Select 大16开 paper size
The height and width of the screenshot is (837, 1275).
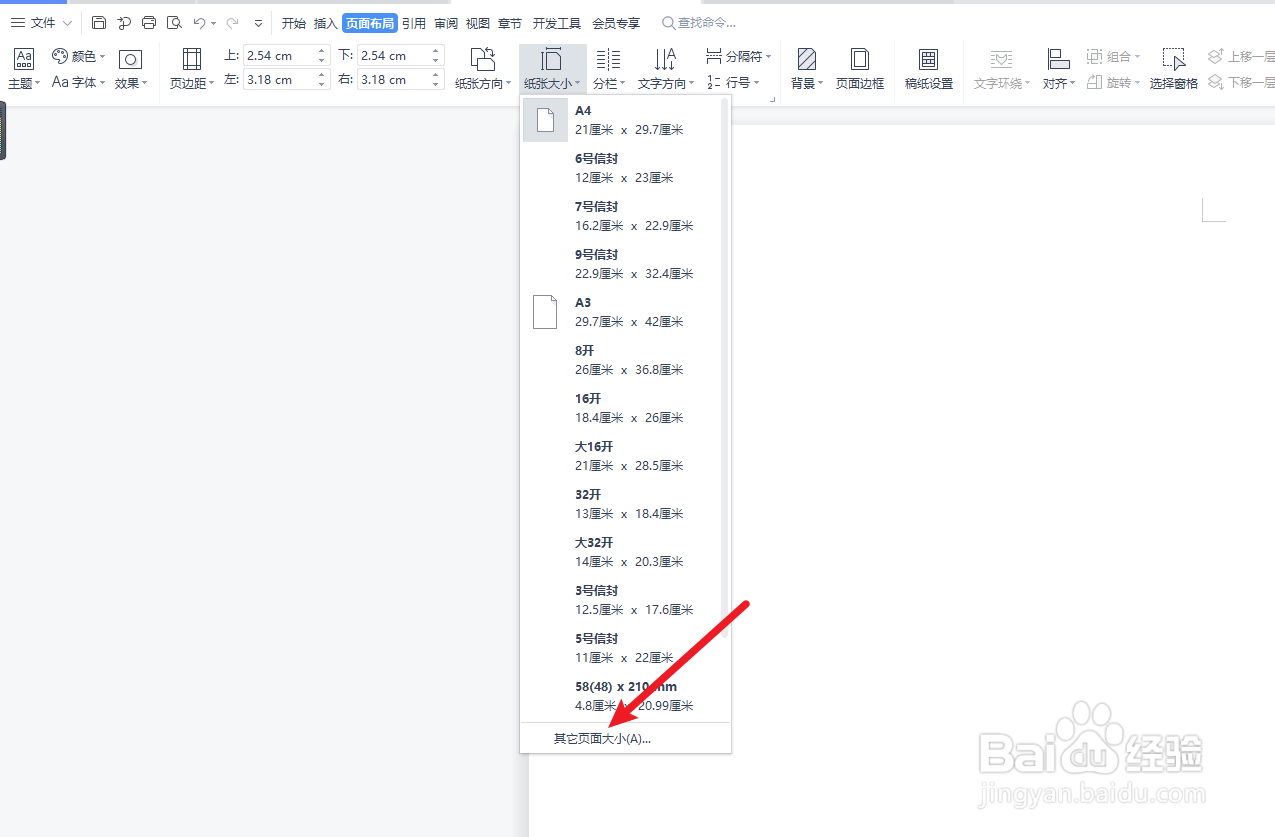click(621, 456)
